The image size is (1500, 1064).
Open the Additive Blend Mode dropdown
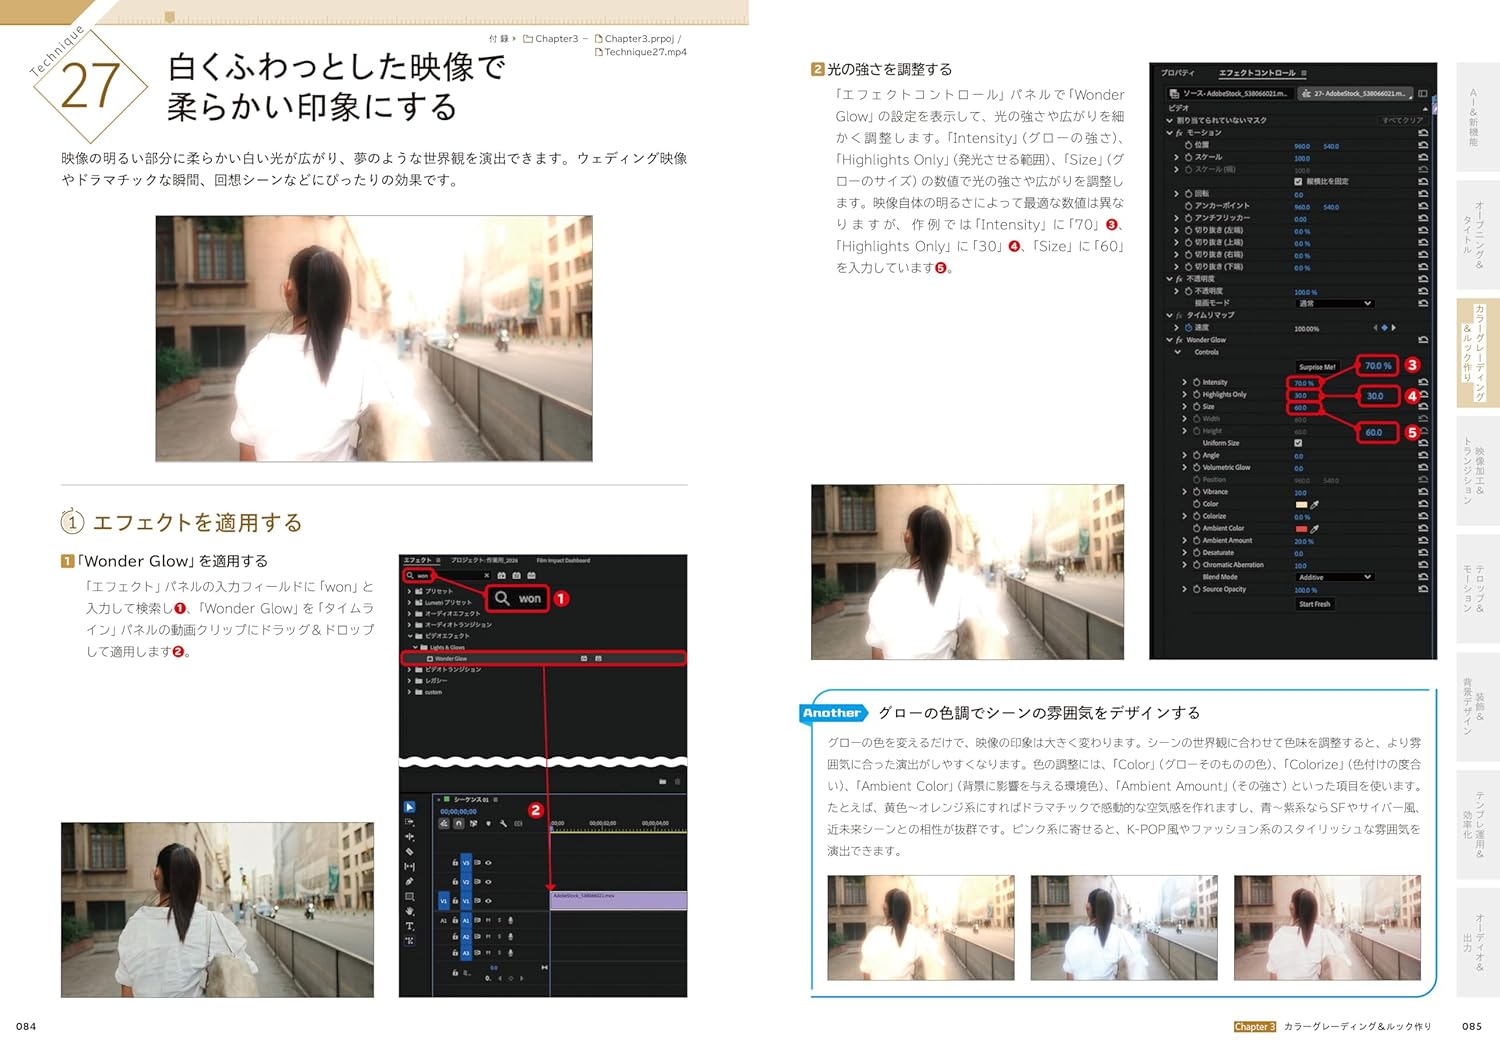coord(1335,577)
